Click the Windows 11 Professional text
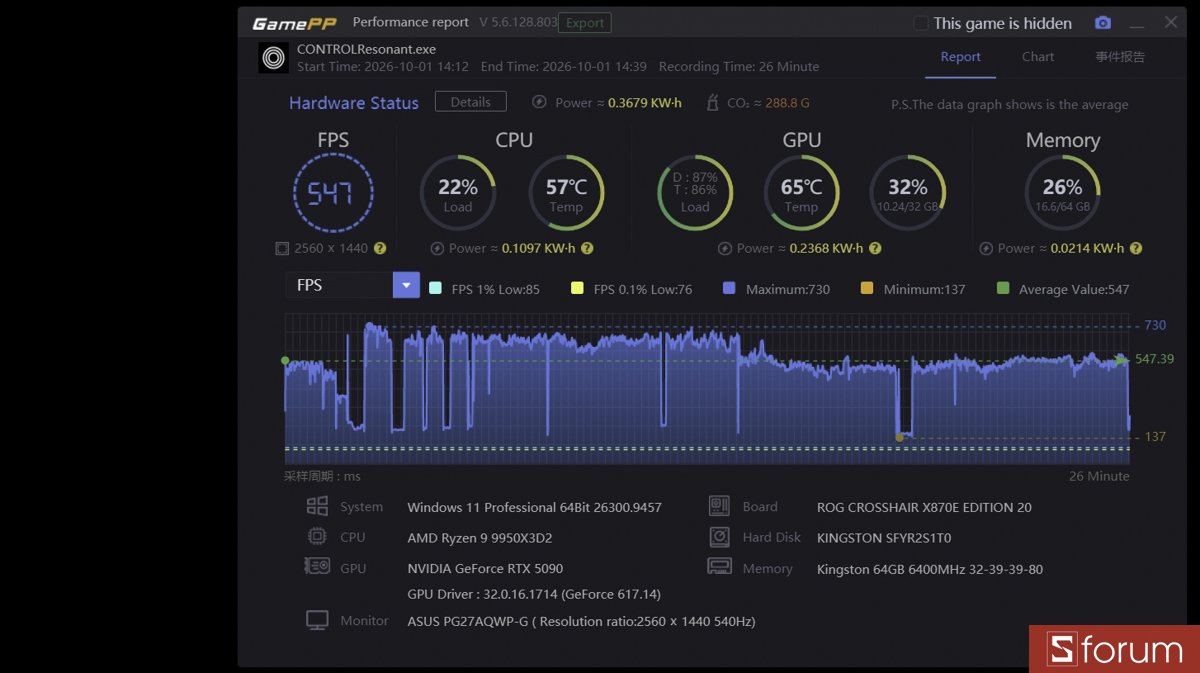The width and height of the screenshot is (1200, 673). pos(534,507)
